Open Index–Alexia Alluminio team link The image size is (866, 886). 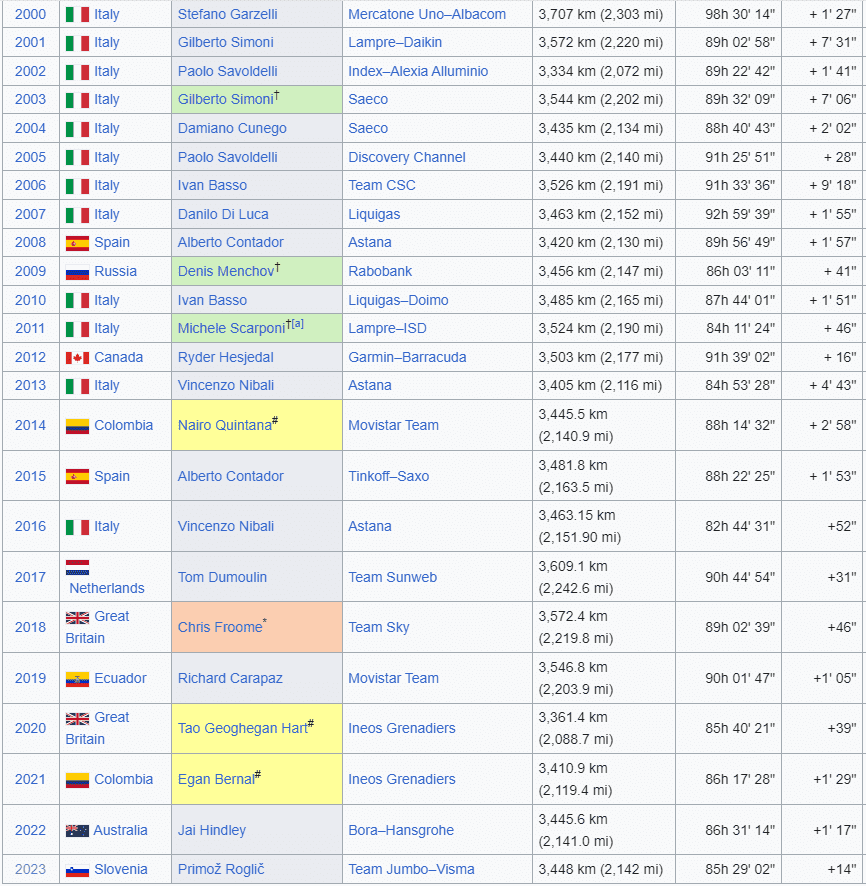click(418, 71)
